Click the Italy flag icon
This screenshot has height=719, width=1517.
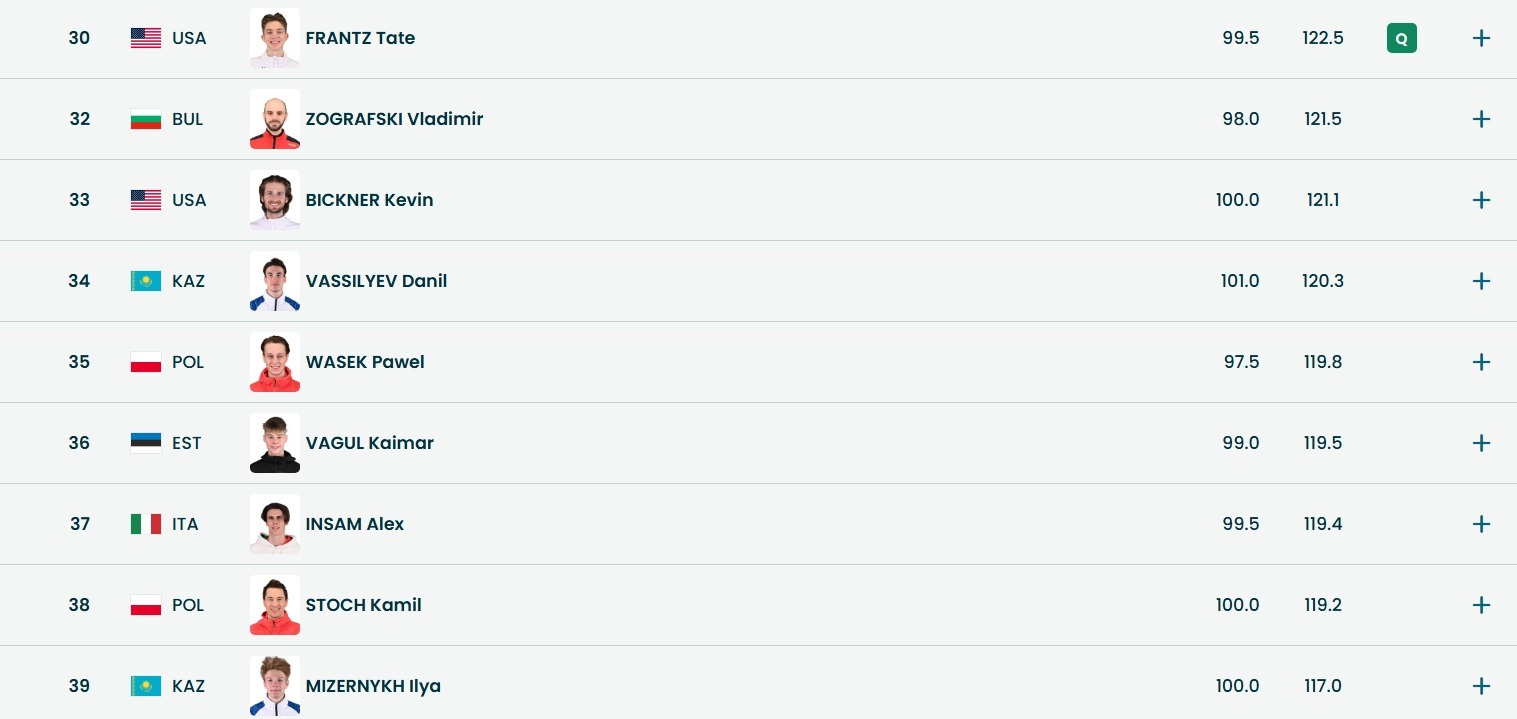[x=146, y=524]
